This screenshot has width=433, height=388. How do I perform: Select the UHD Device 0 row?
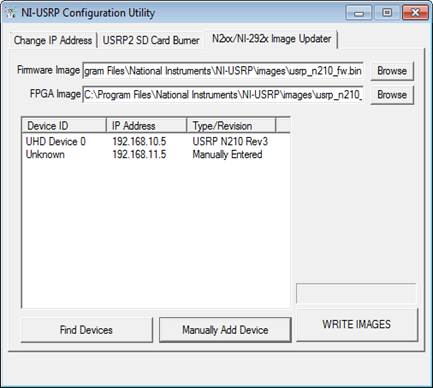pos(156,142)
